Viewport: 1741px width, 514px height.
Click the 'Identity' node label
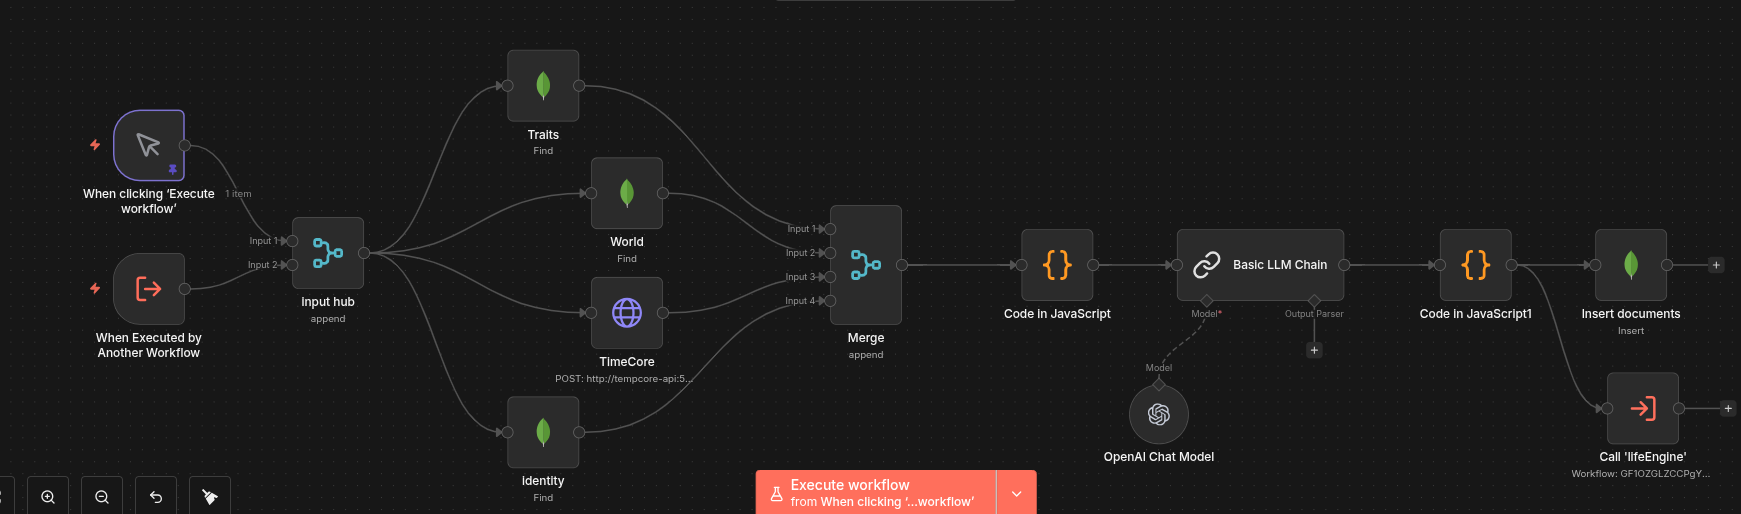(x=543, y=481)
